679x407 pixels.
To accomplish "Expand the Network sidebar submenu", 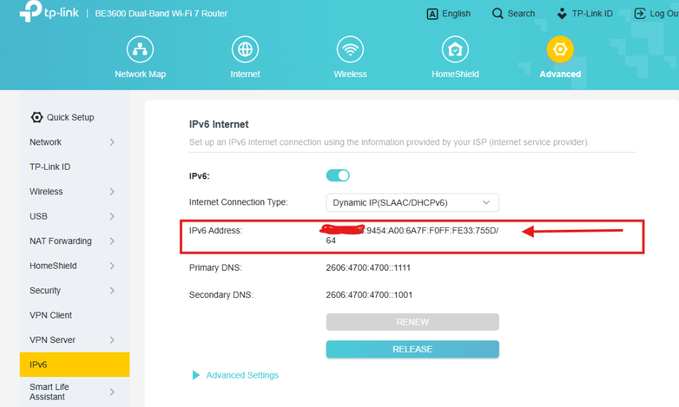I will point(112,142).
